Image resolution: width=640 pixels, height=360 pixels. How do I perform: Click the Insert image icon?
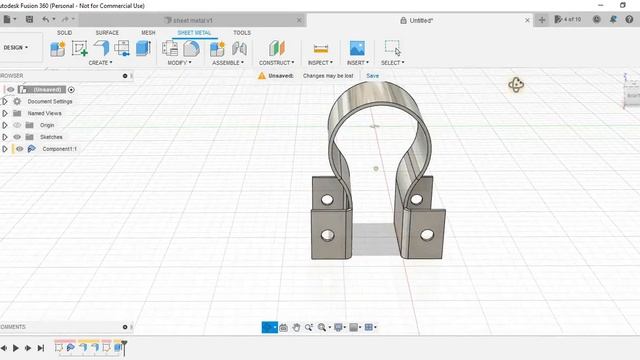pyautogui.click(x=357, y=49)
